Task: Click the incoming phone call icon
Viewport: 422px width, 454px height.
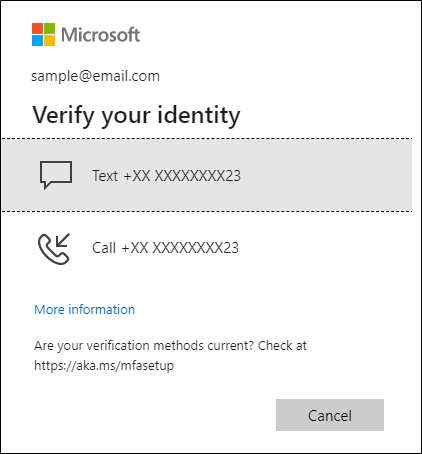Action: pyautogui.click(x=54, y=249)
